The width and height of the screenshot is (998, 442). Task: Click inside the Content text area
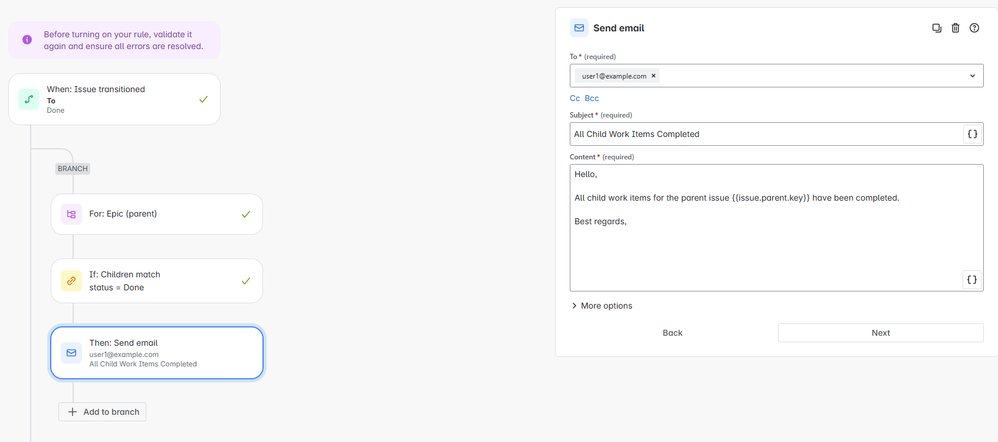click(777, 228)
